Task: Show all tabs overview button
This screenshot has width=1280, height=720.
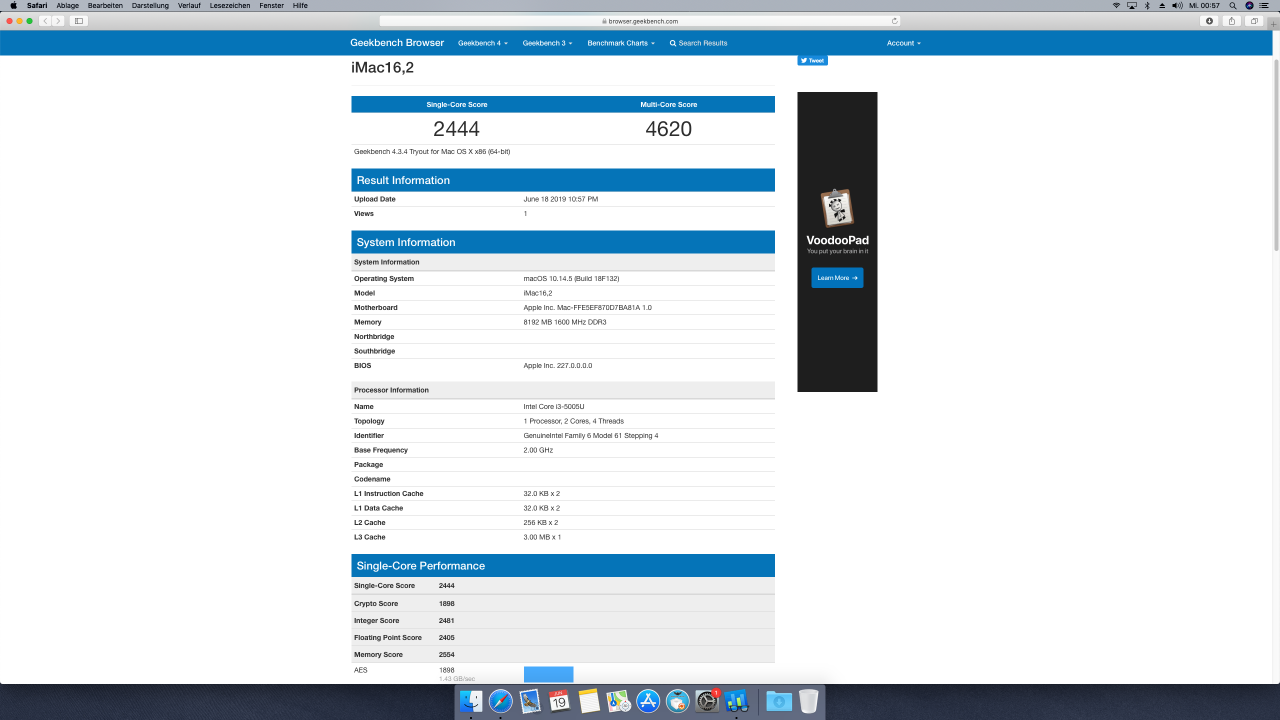Action: (x=1254, y=20)
